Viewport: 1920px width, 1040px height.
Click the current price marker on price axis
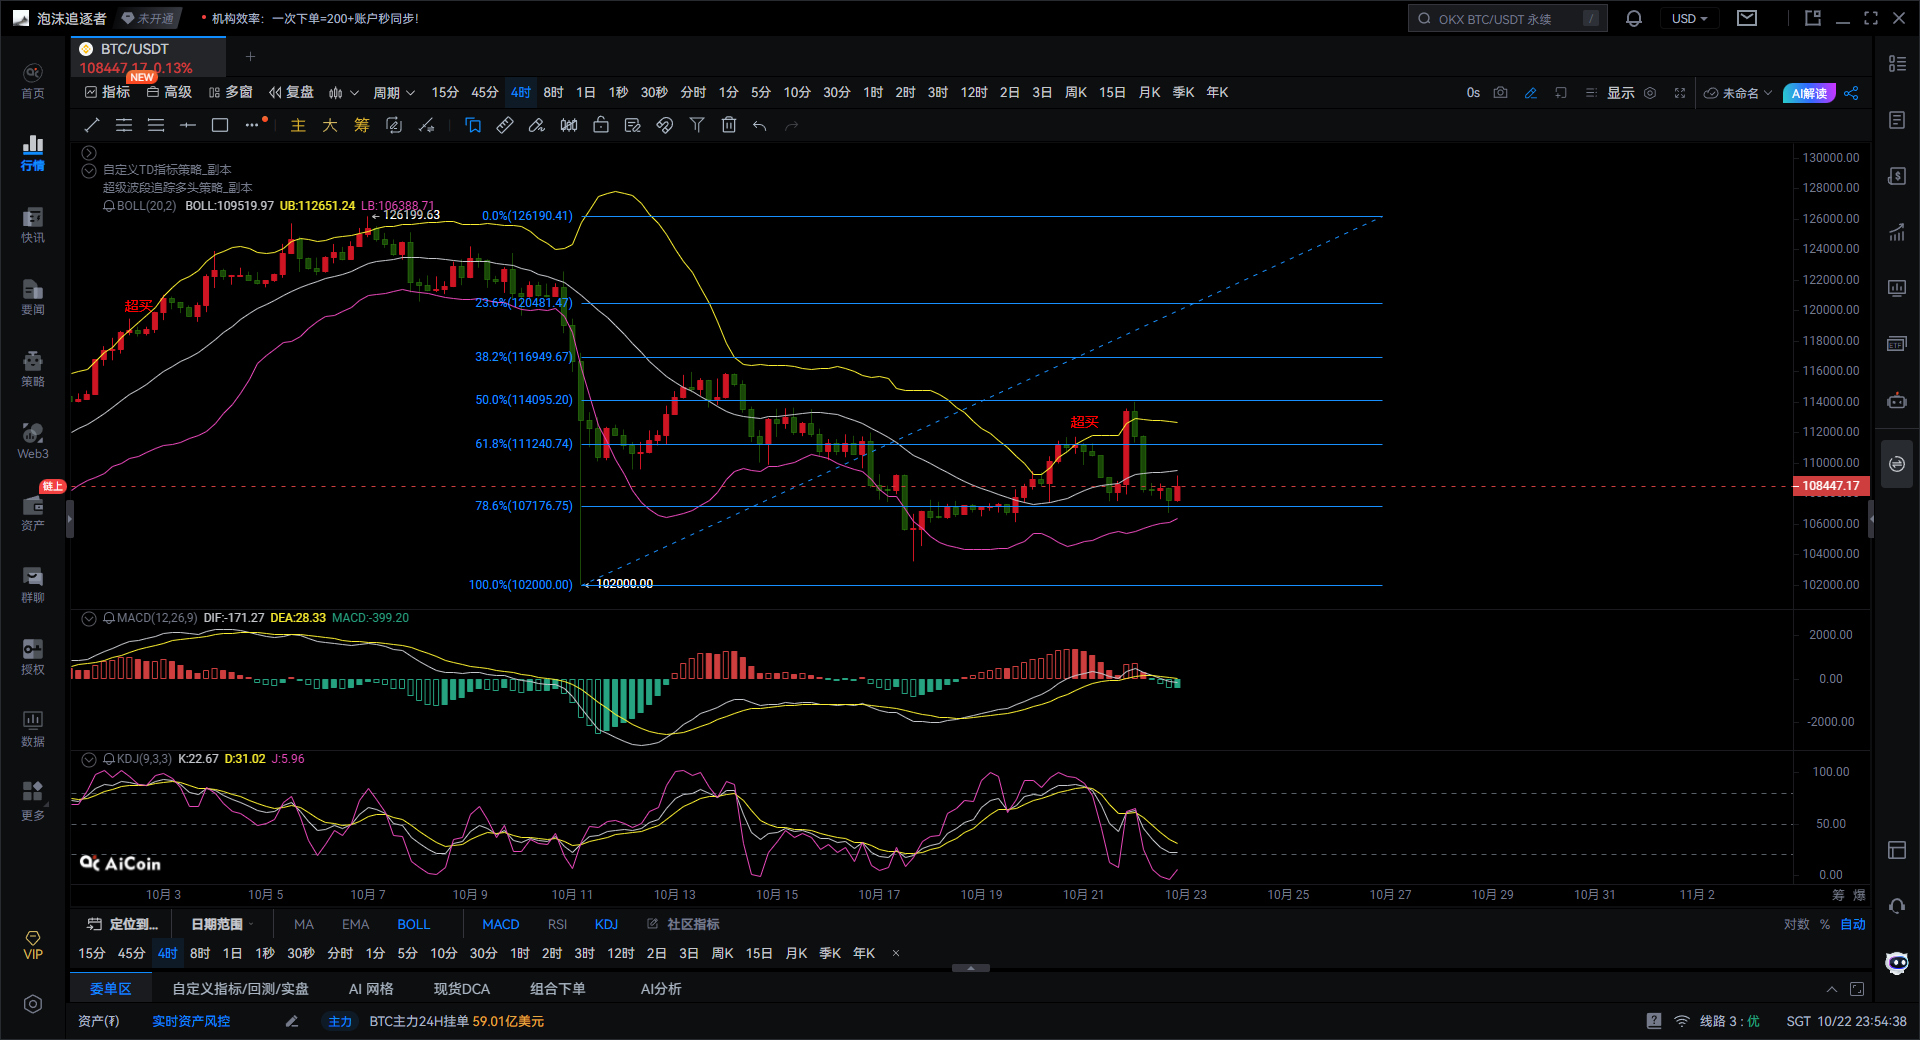tap(1830, 486)
